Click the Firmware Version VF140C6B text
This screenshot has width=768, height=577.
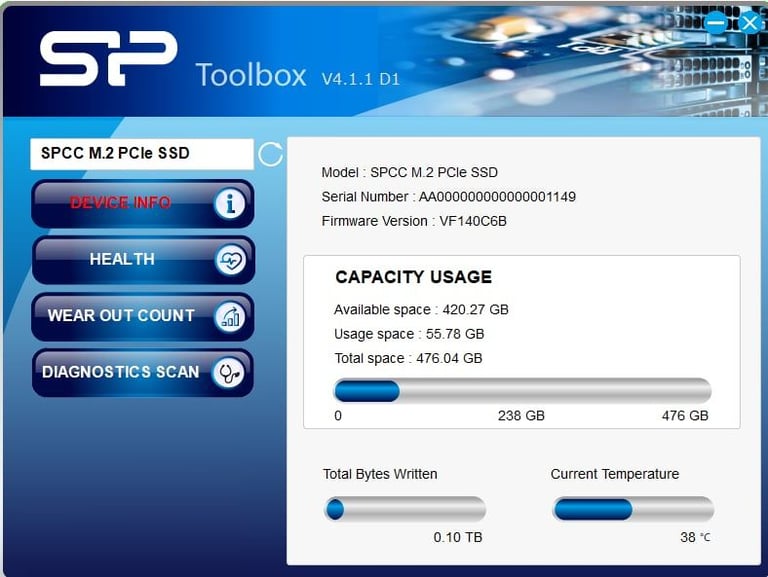click(414, 221)
